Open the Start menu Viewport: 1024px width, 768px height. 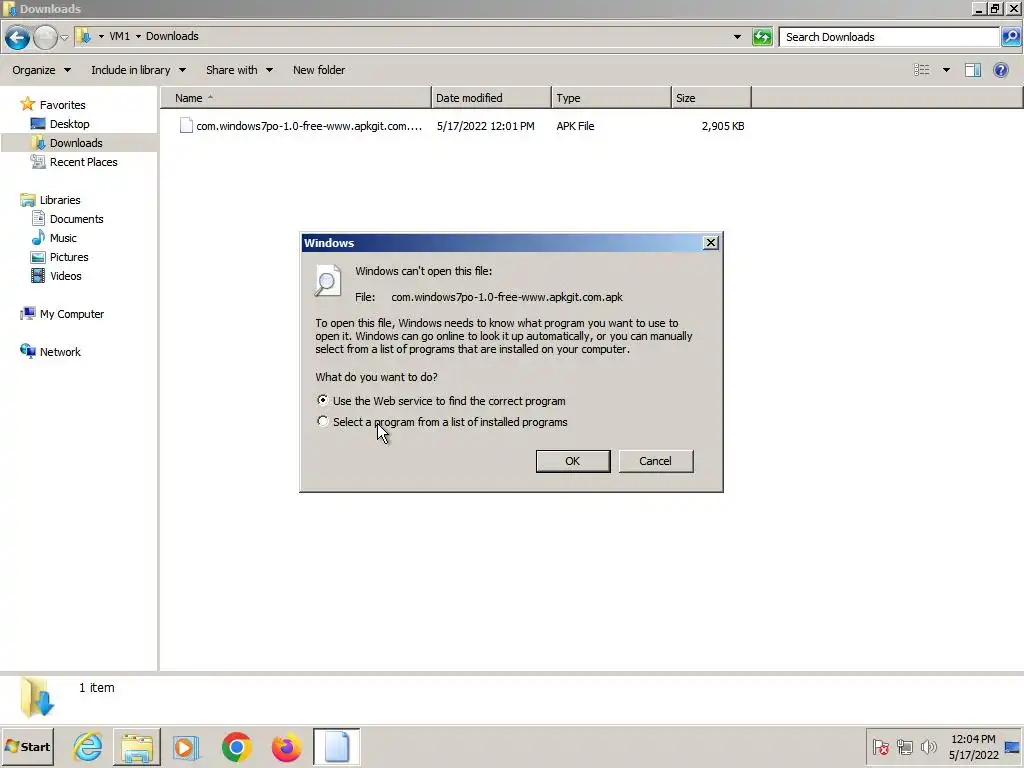tap(27, 746)
